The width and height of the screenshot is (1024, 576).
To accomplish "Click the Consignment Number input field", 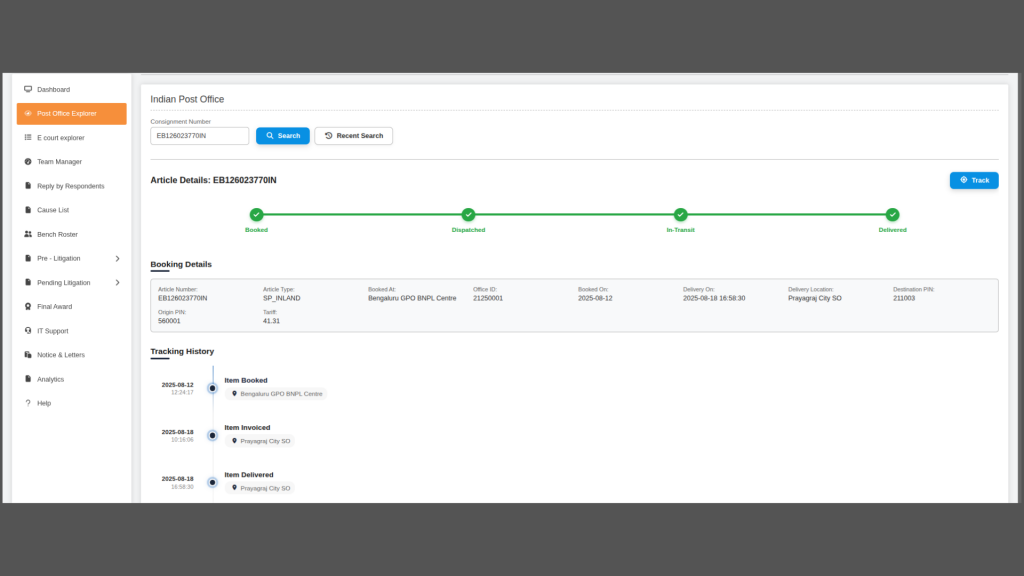I will pos(199,136).
